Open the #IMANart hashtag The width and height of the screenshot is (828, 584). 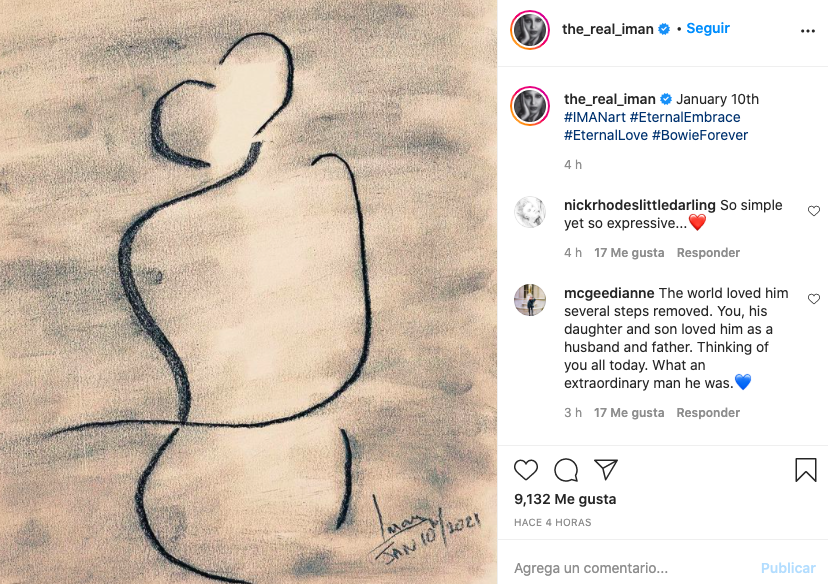click(x=596, y=117)
